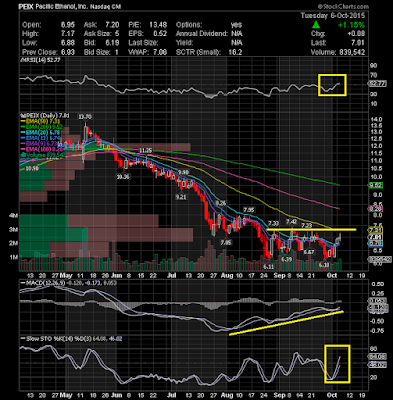Select the Yield N/A value
393x400 pixels.
coord(236,43)
